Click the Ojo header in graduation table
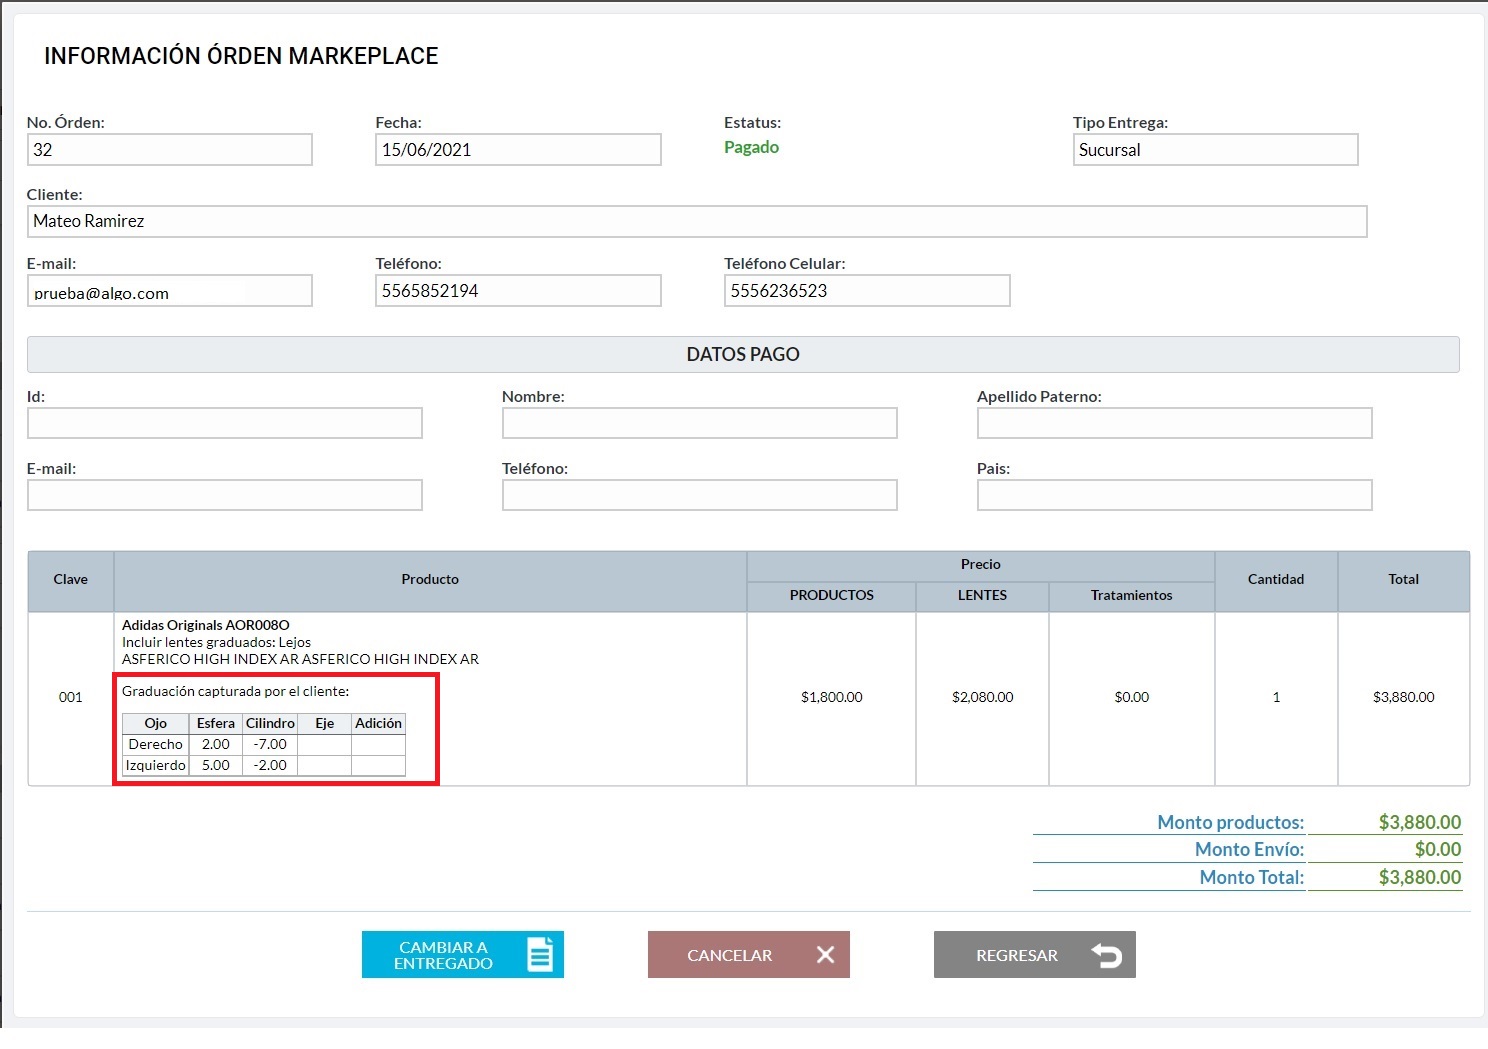Screen dimensions: 1488x1049 [156, 724]
